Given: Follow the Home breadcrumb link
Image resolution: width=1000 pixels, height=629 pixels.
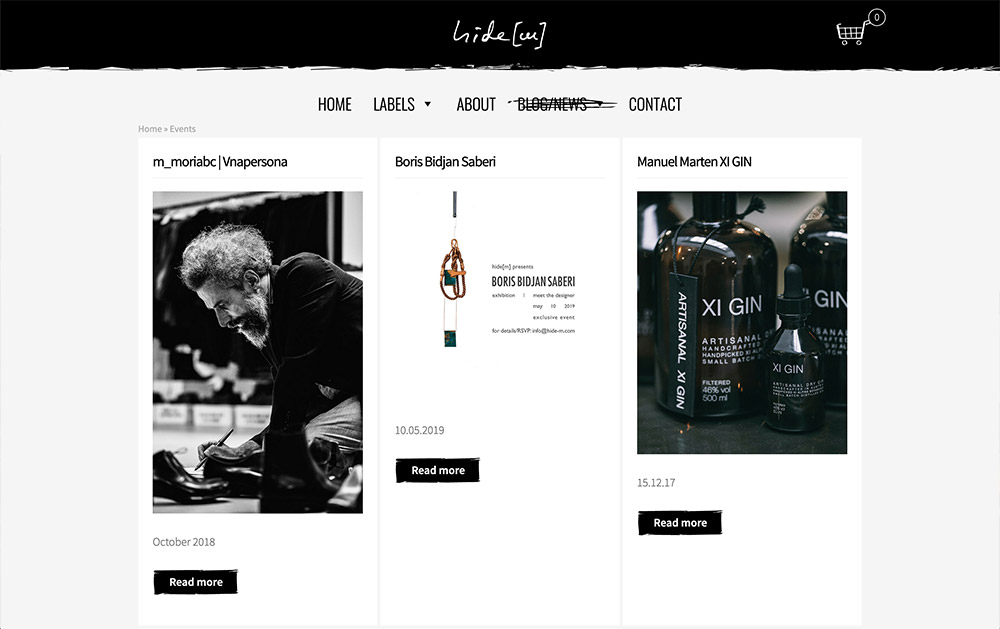Looking at the screenshot, I should (x=150, y=129).
